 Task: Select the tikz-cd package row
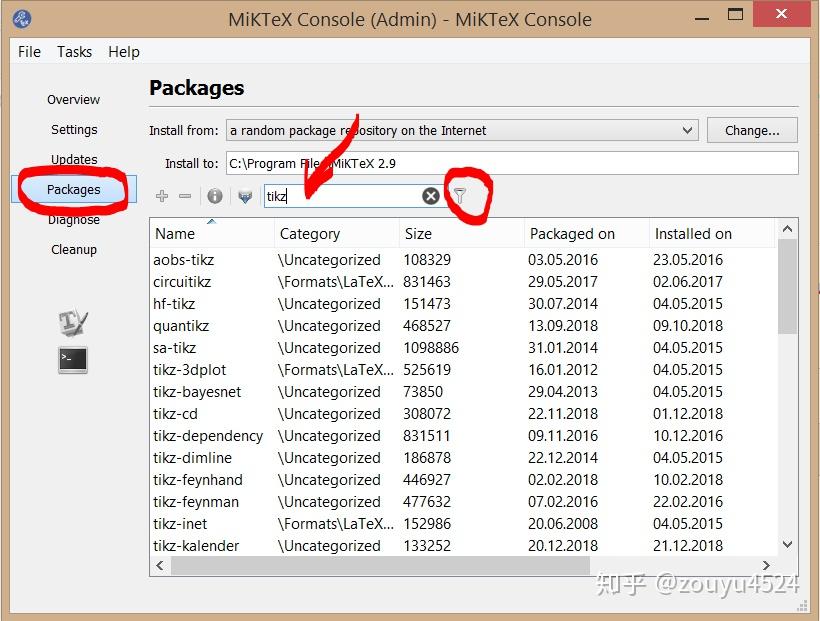pyautogui.click(x=463, y=413)
